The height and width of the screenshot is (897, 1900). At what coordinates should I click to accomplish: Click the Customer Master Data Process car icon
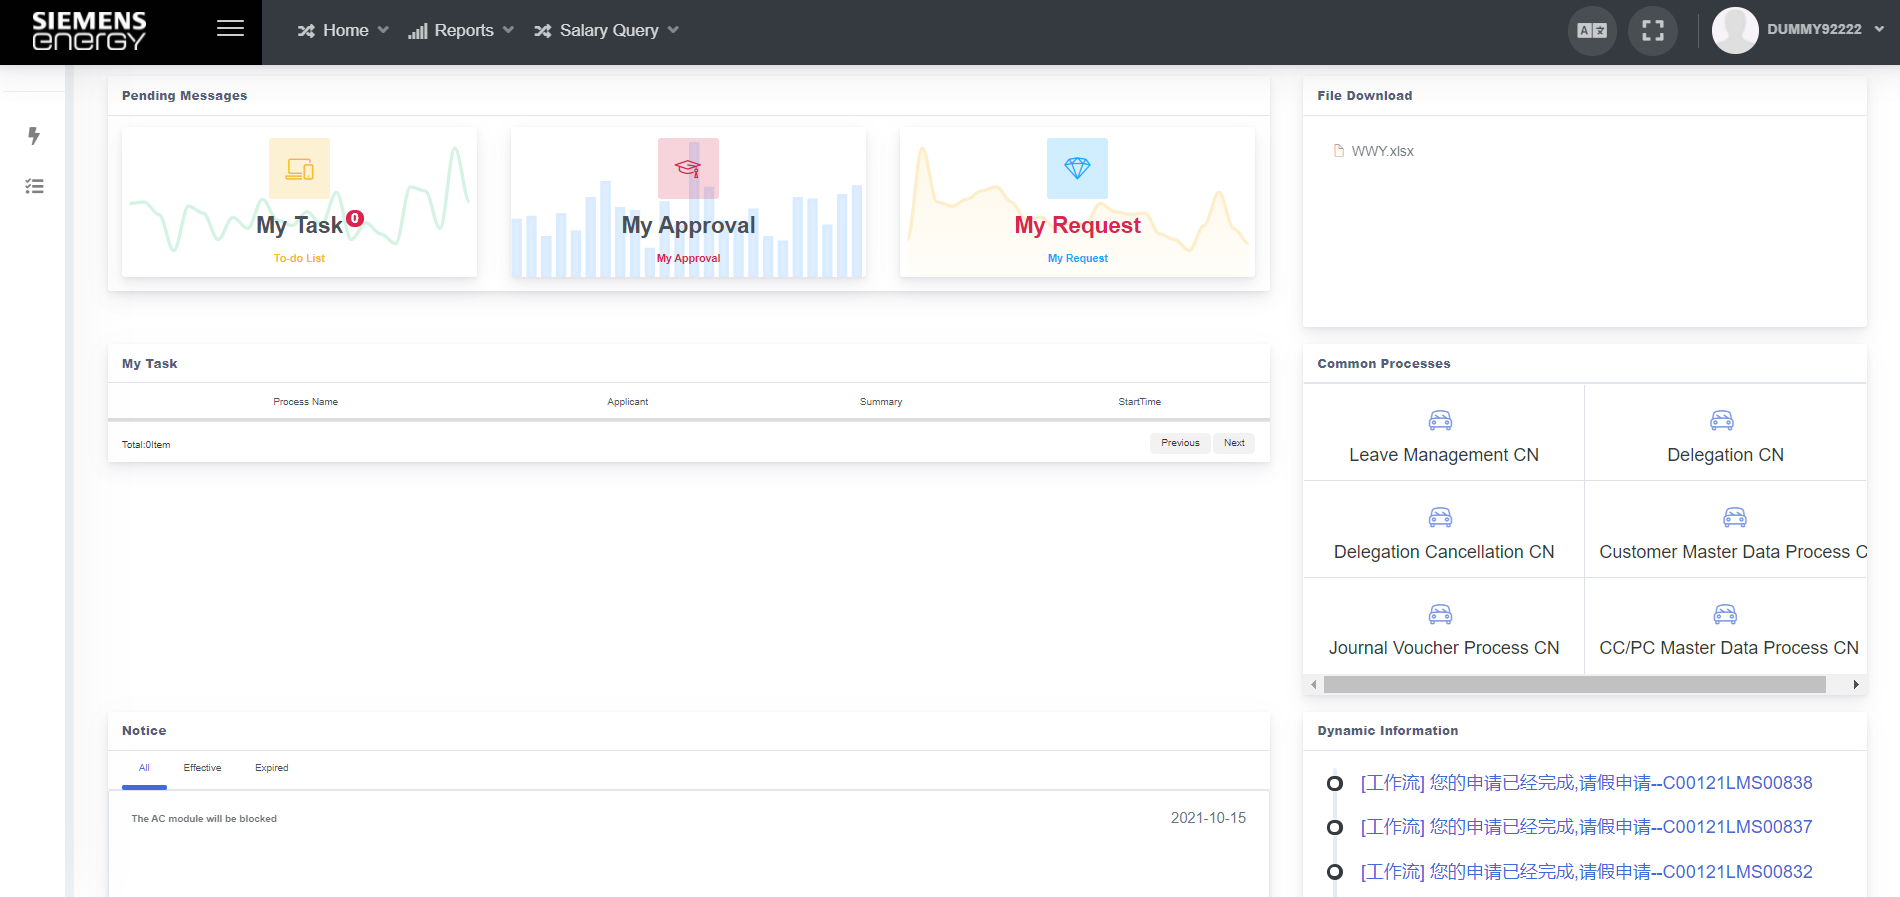click(x=1735, y=517)
